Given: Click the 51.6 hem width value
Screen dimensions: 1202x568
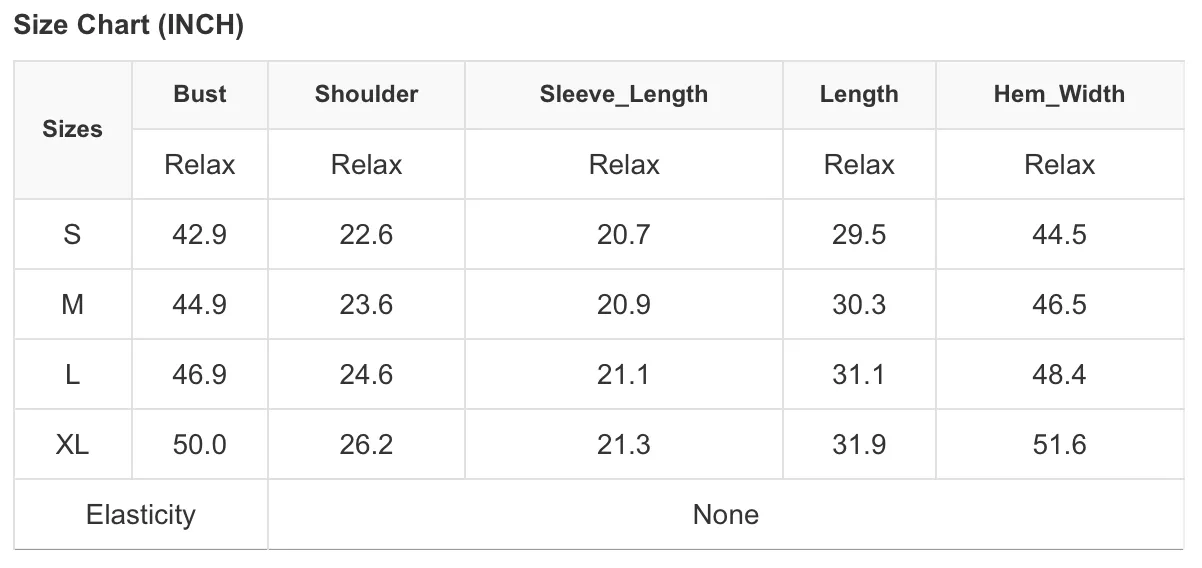Looking at the screenshot, I should (1059, 444).
